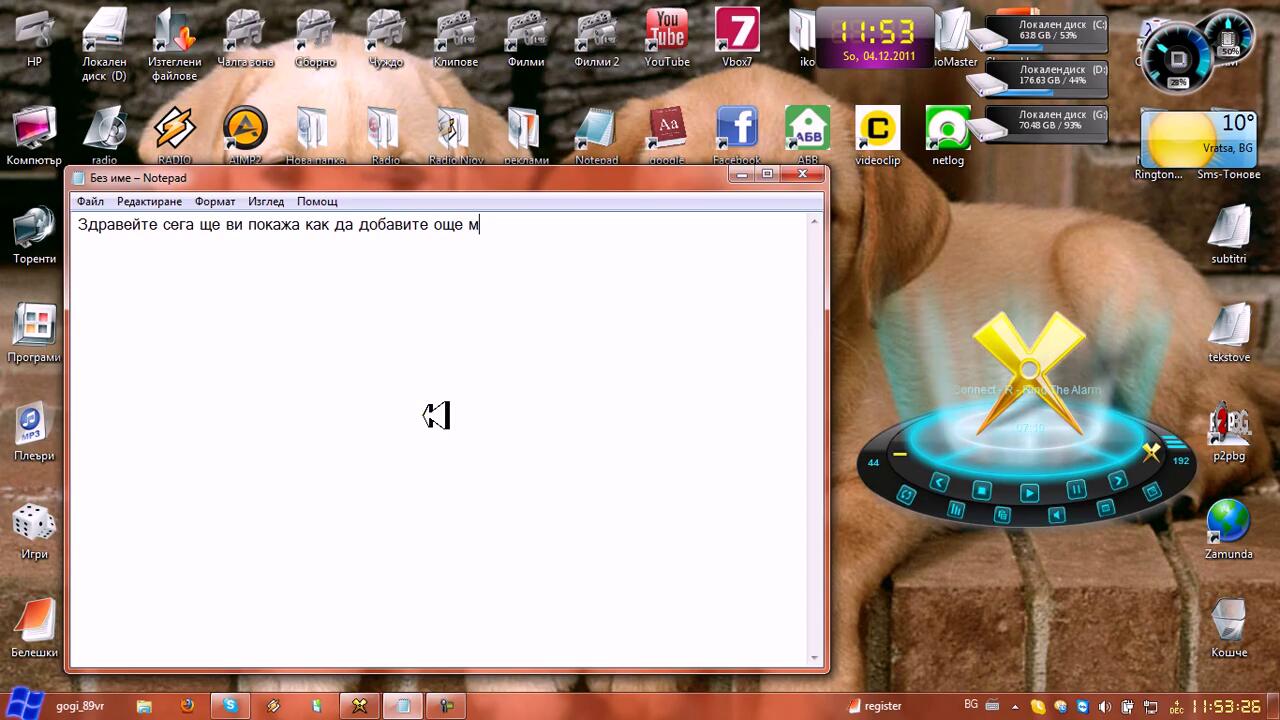Viewport: 1280px width, 720px height.
Task: Toggle repeat in the media player widget
Action: click(906, 495)
